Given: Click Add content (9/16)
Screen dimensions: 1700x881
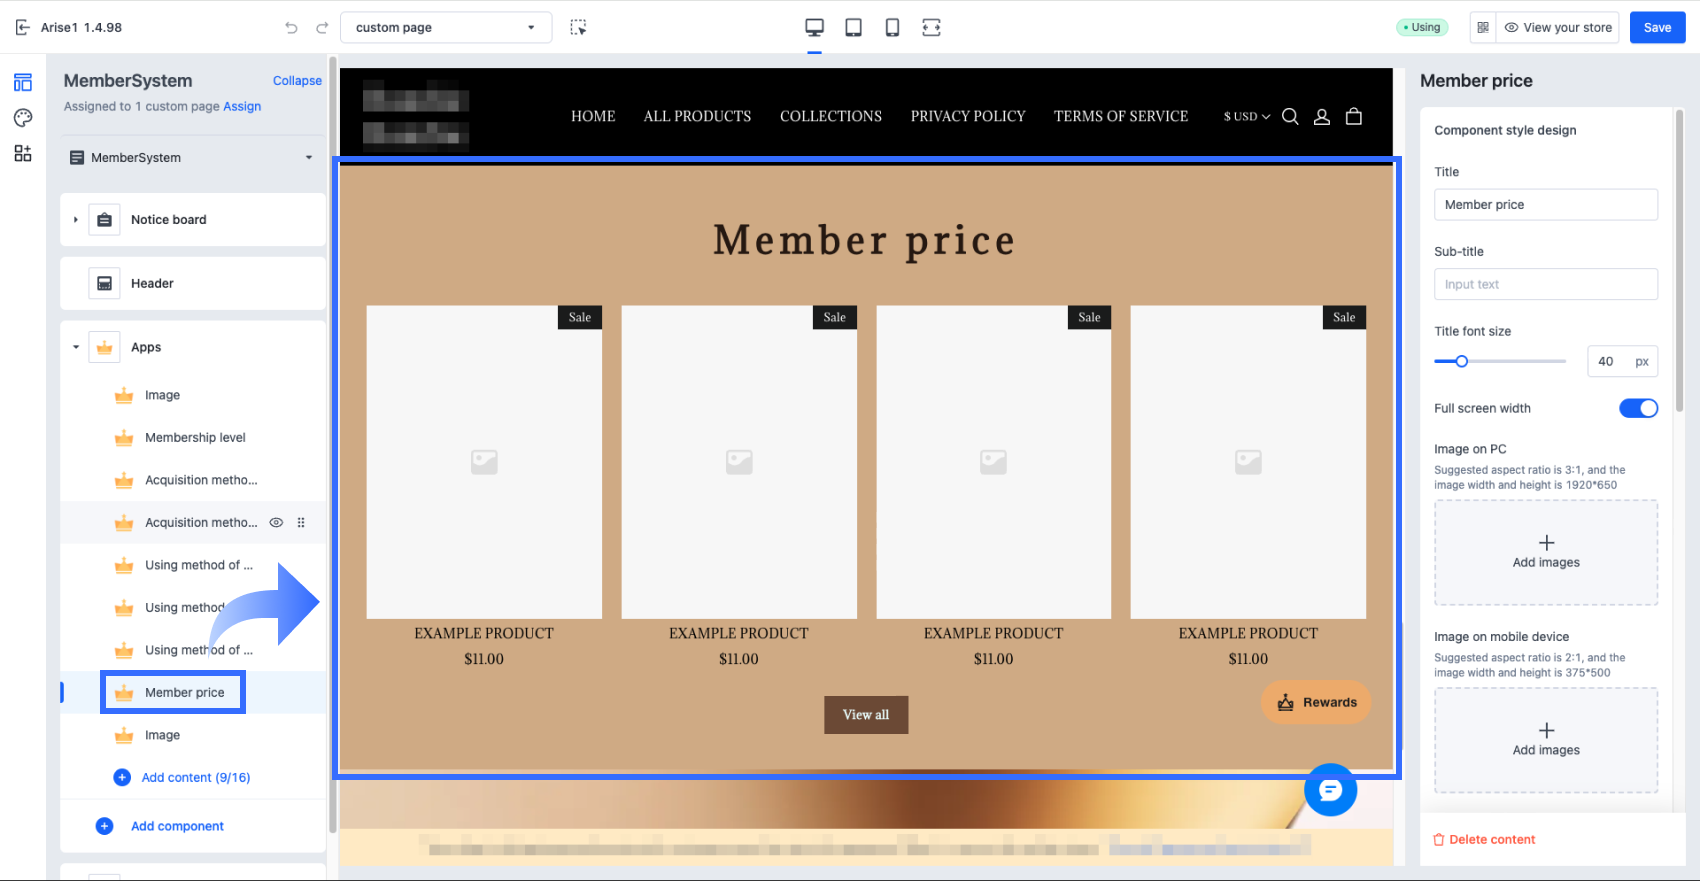Looking at the screenshot, I should (x=196, y=778).
